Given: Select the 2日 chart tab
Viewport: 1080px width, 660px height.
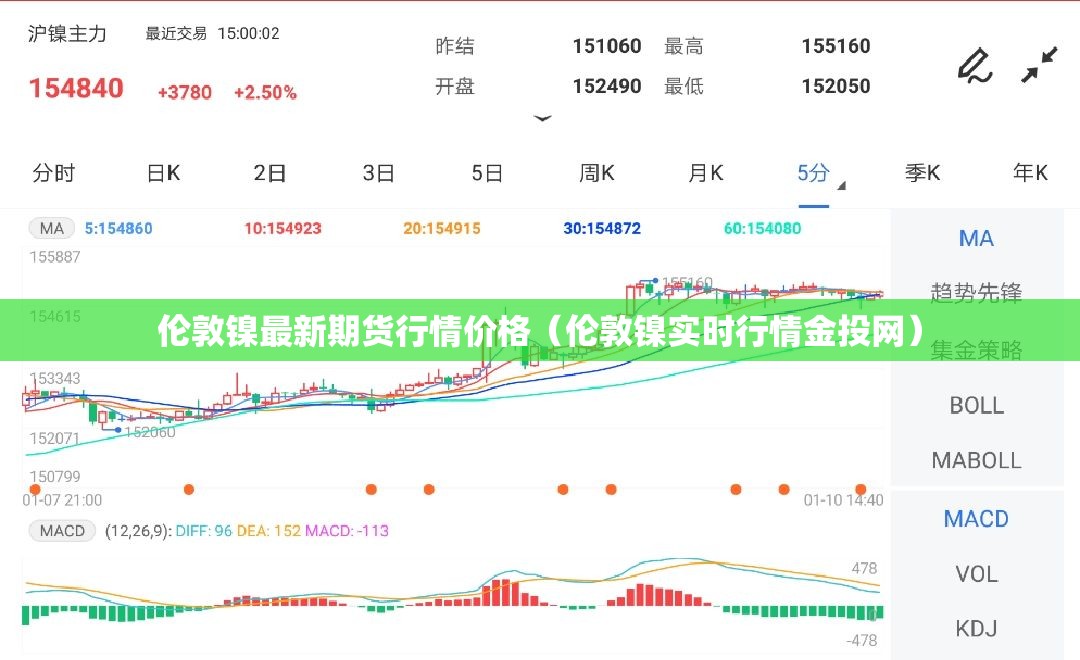Looking at the screenshot, I should (269, 173).
